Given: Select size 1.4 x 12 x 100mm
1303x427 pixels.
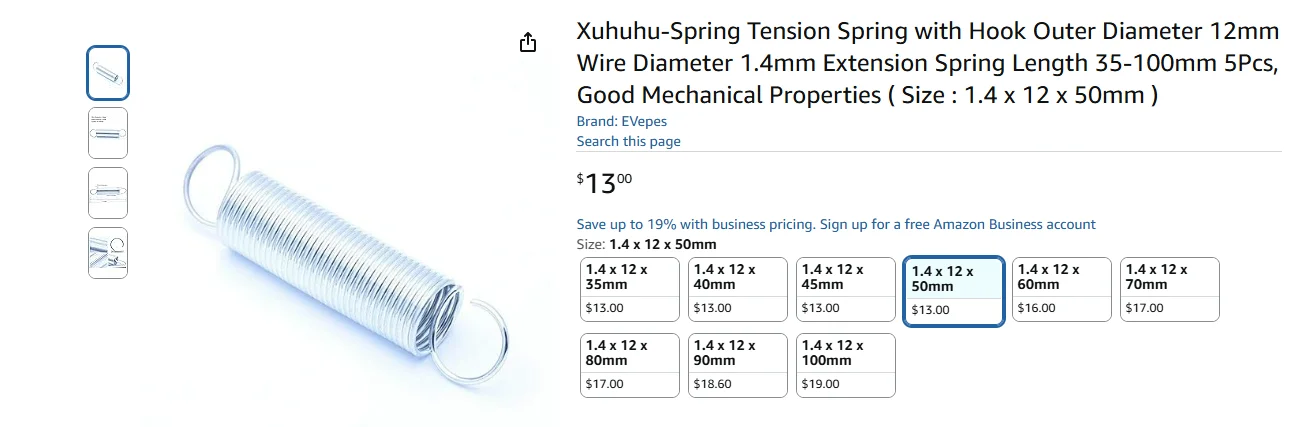Looking at the screenshot, I should [x=846, y=365].
